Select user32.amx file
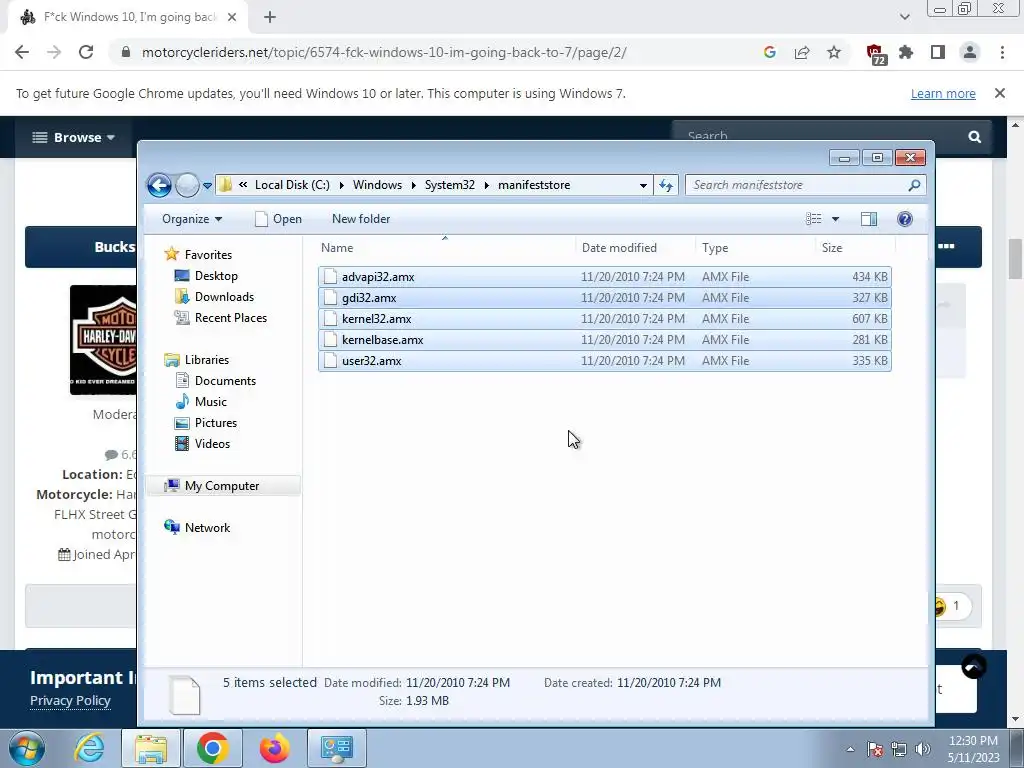 [605, 360]
